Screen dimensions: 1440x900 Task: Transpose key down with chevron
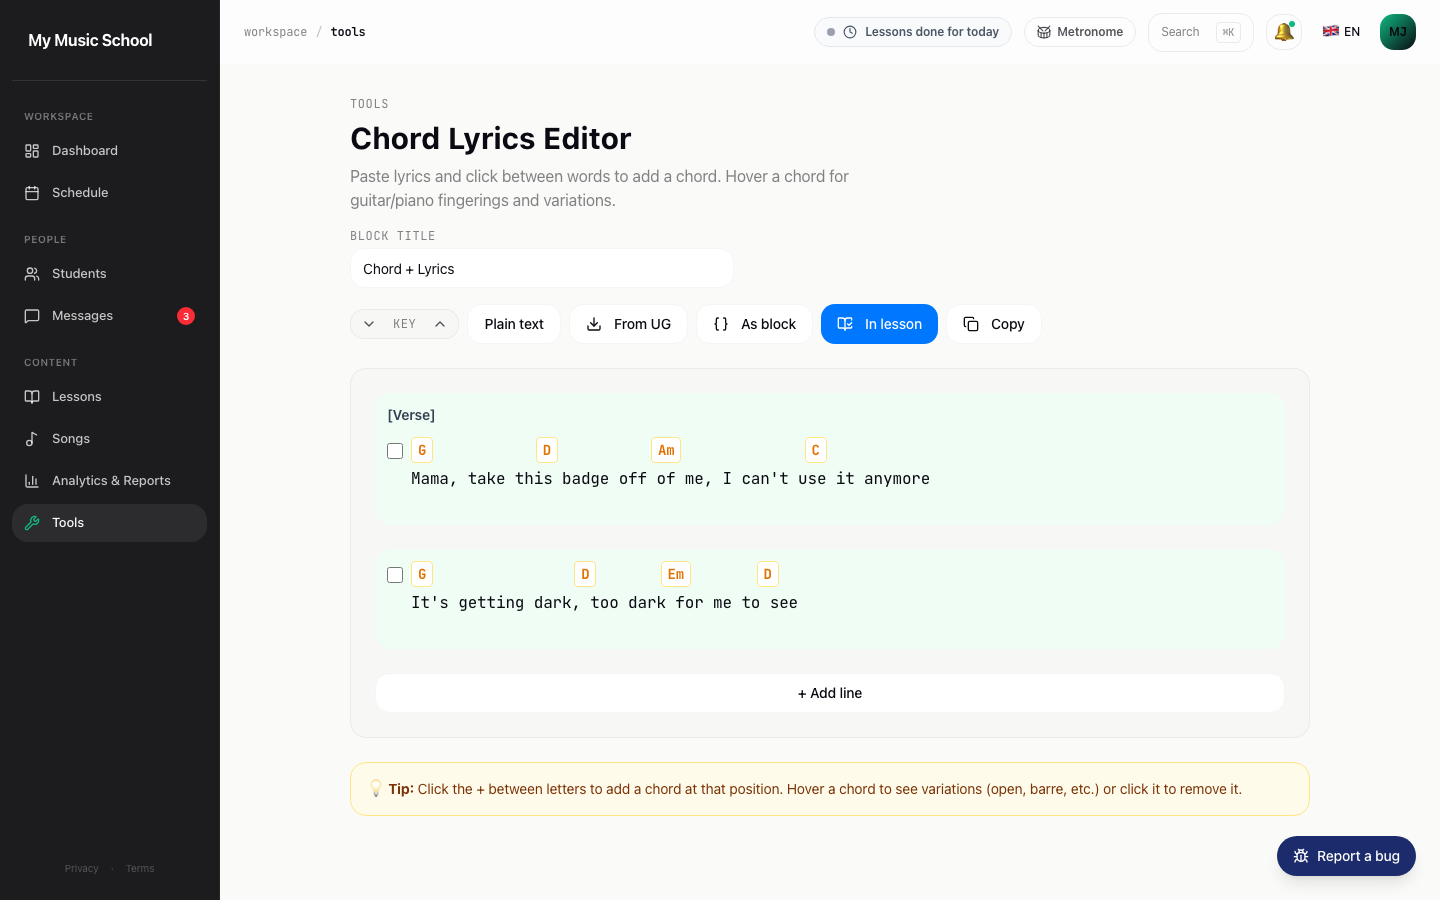pos(369,324)
